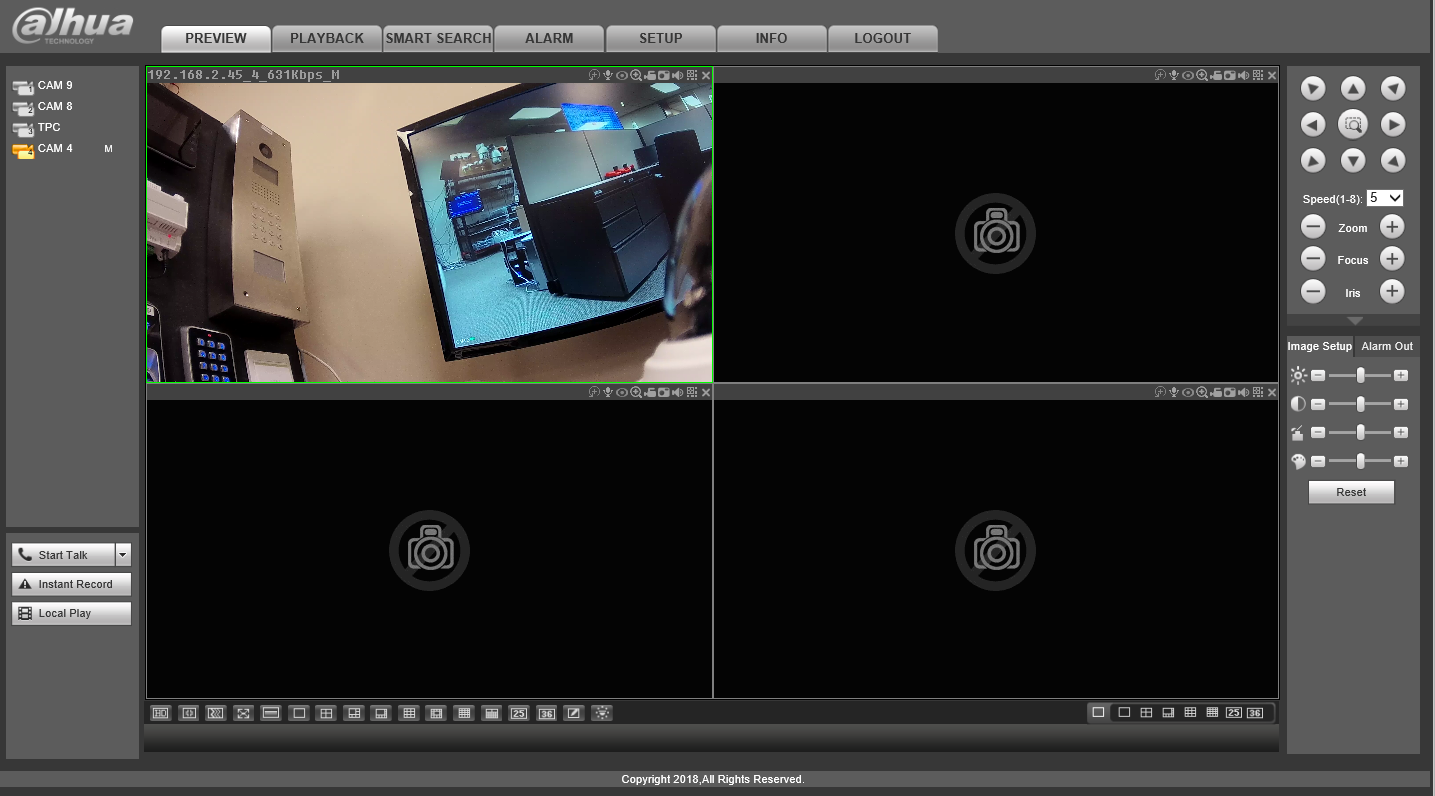Start local record in CAM 4 window
Screen dimensions: 1435x796
tap(649, 75)
